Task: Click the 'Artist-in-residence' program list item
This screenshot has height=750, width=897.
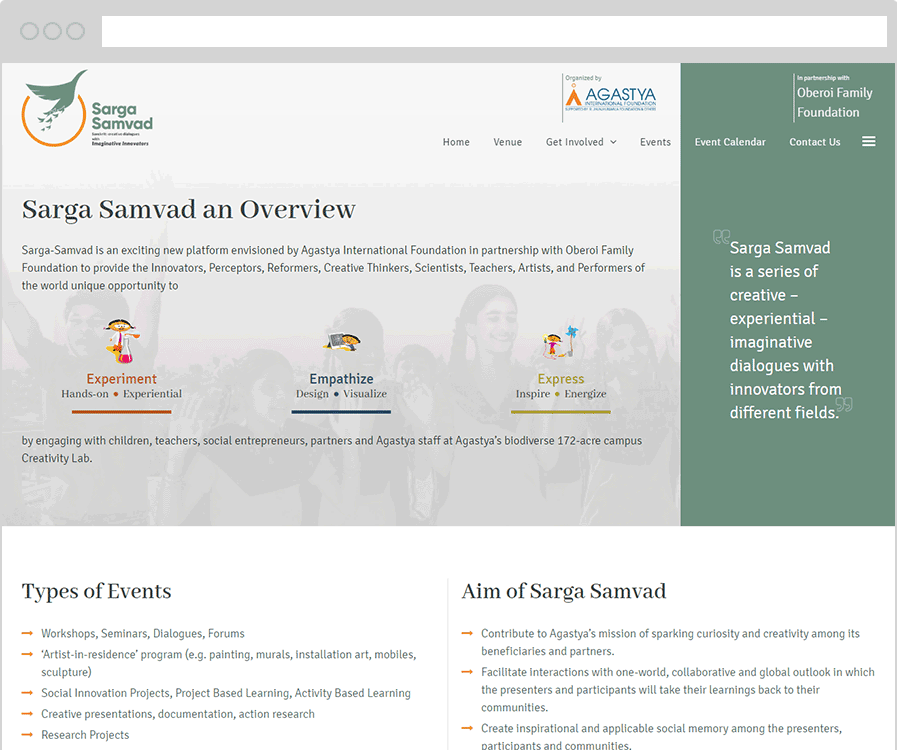Action: 229,663
